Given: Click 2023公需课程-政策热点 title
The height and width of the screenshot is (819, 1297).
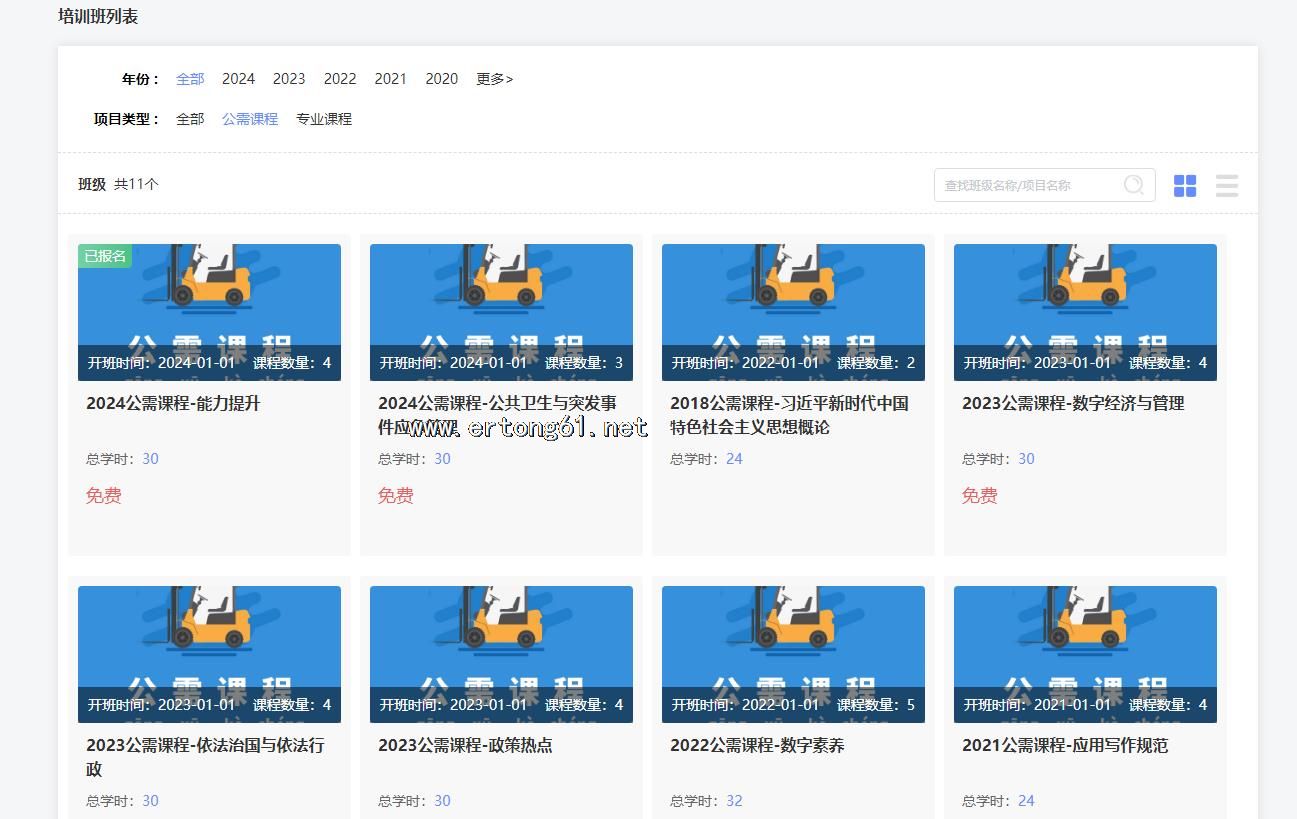Looking at the screenshot, I should coord(465,745).
